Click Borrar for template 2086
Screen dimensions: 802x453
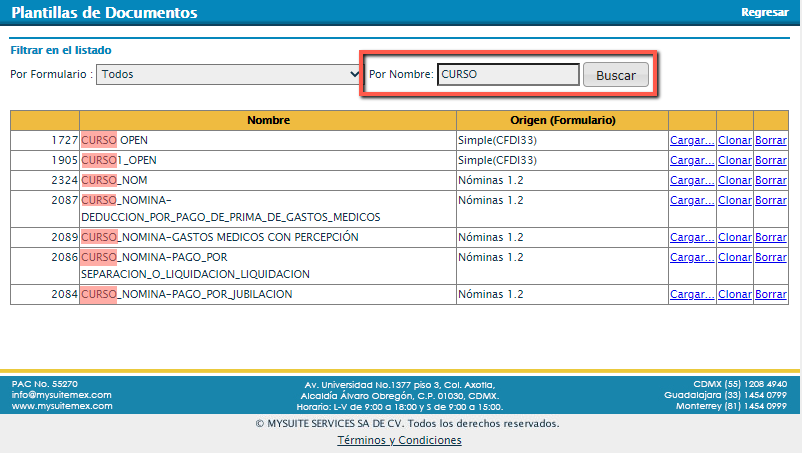[770, 257]
